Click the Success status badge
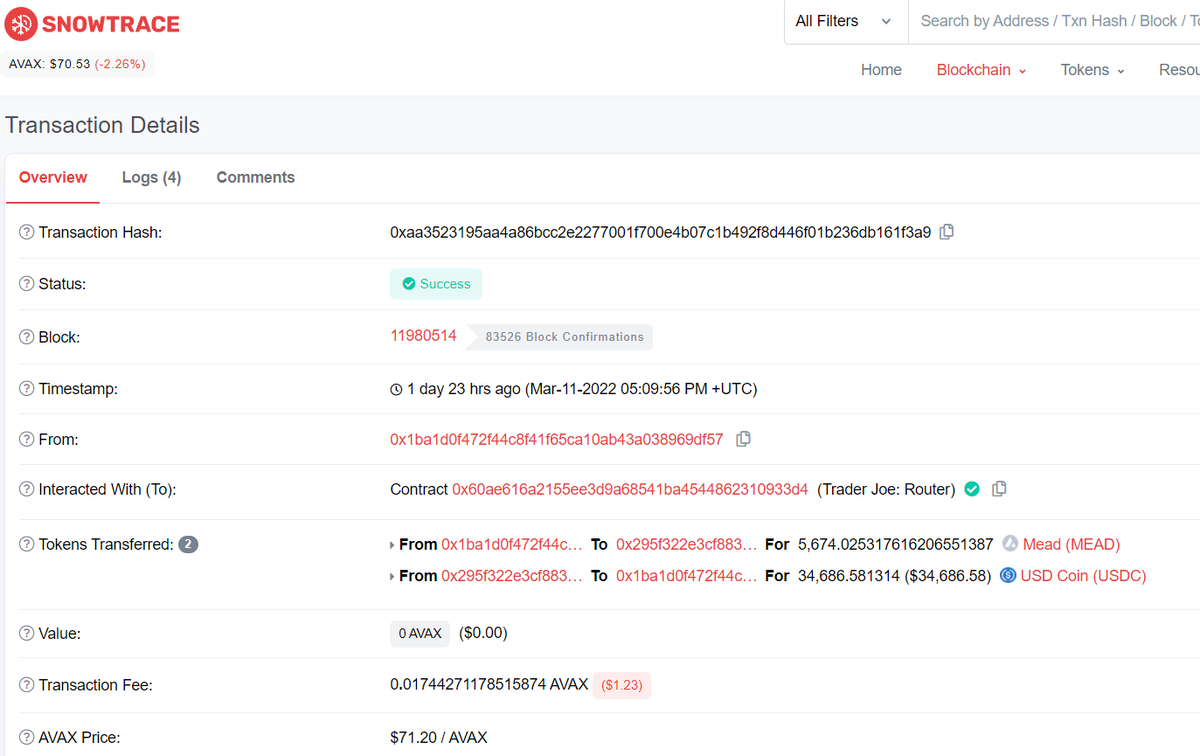Viewport: 1200px width, 756px height. click(436, 284)
